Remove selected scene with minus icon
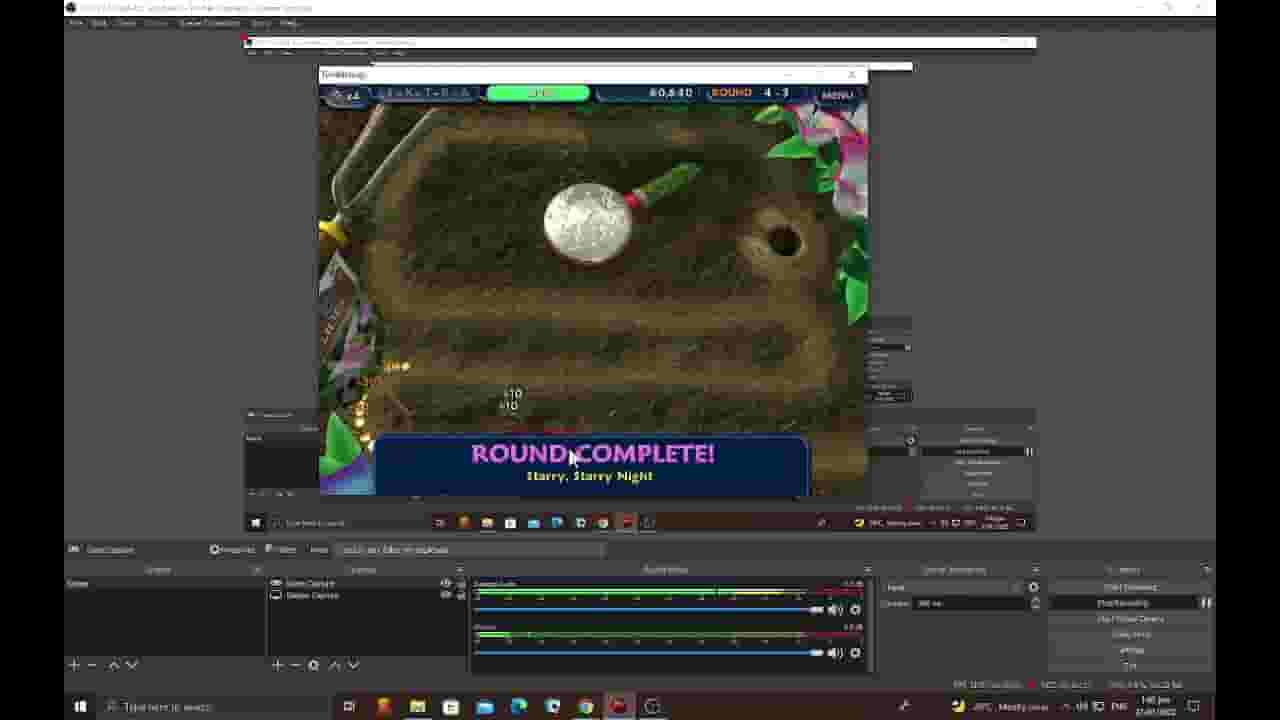 coord(92,665)
